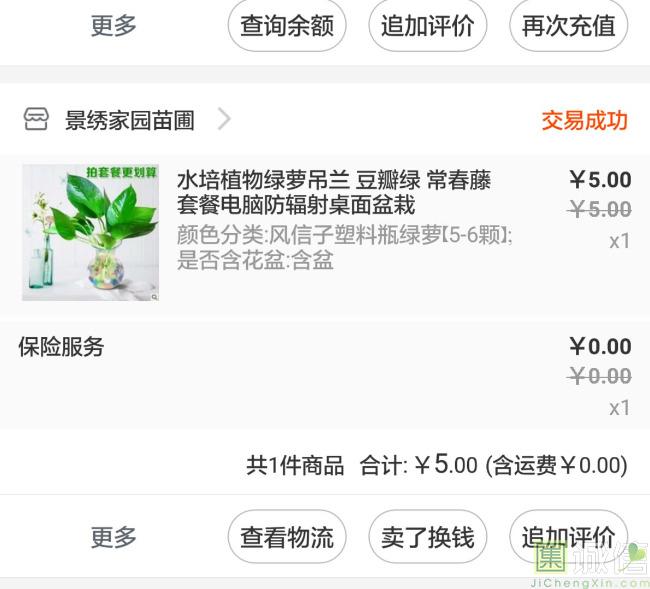
Task: Click the shop storefront icon
Action: 36,119
